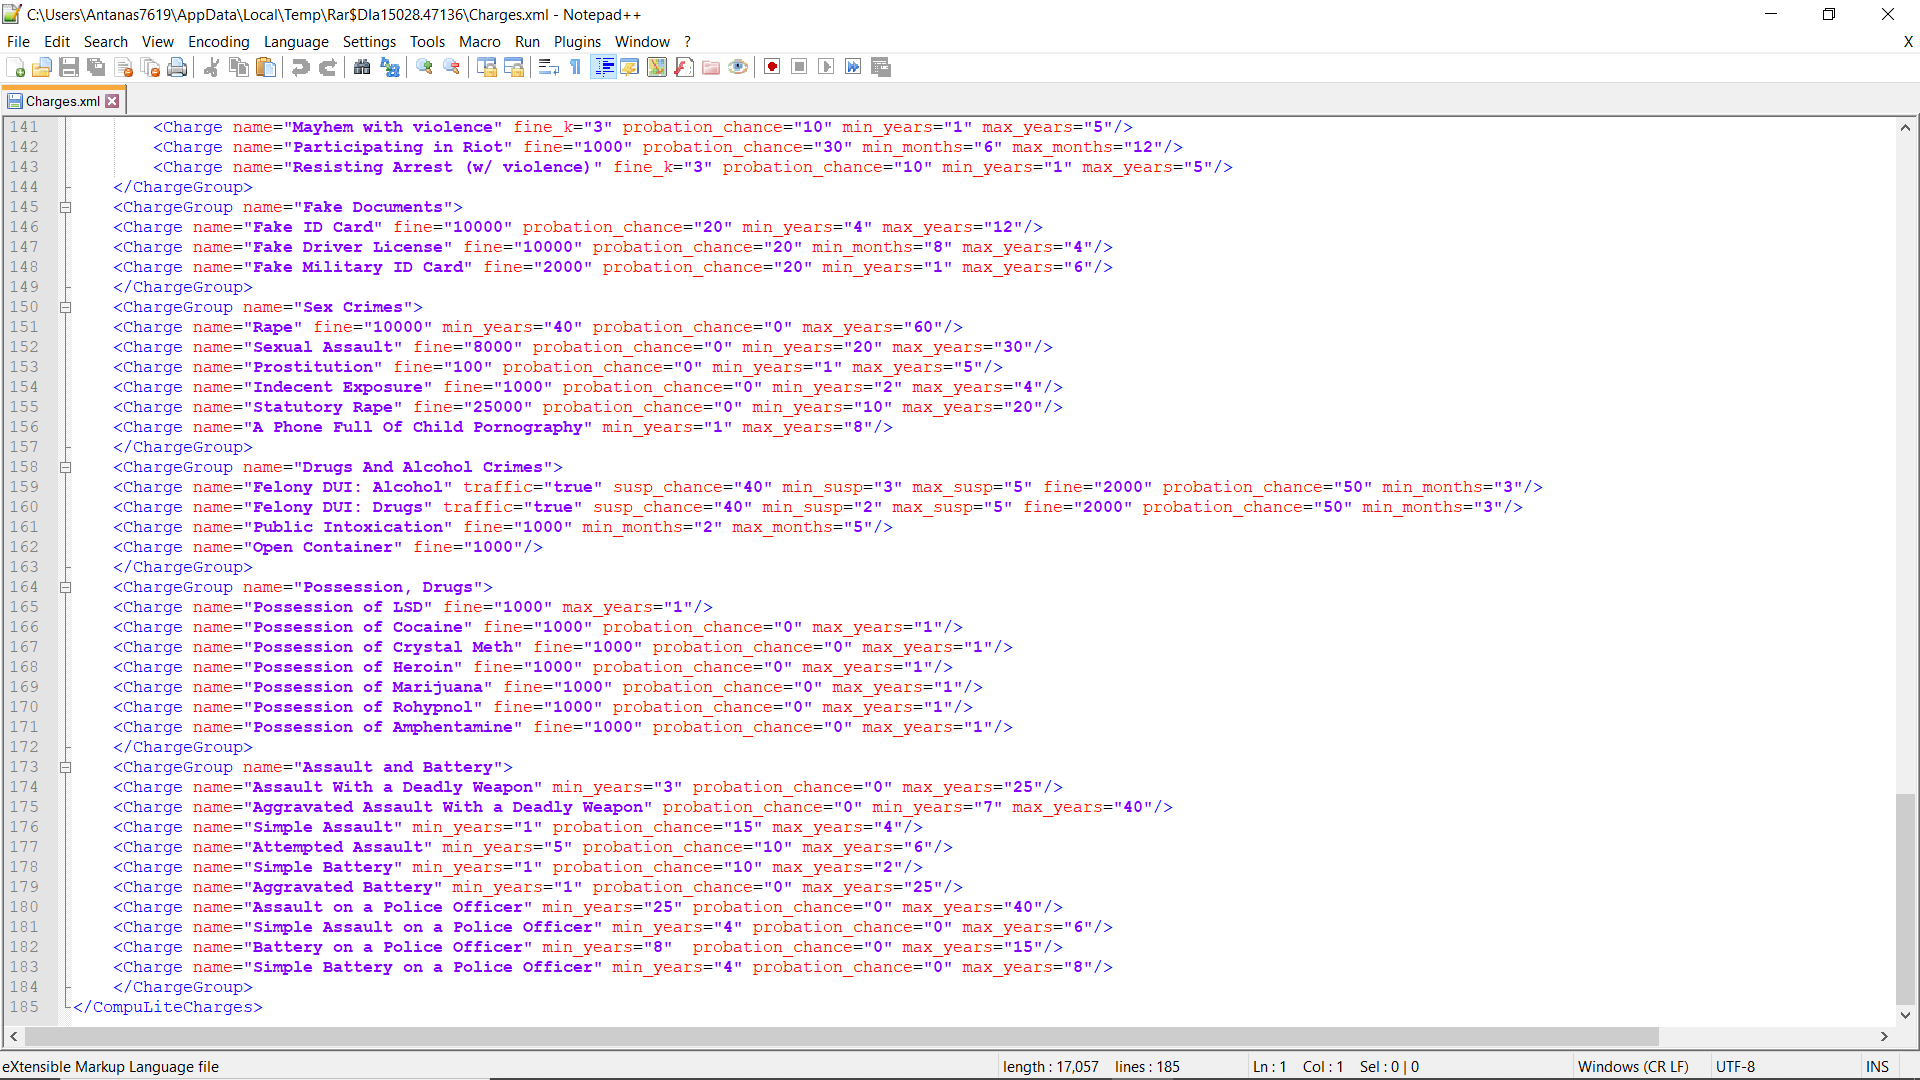Image resolution: width=1920 pixels, height=1080 pixels.
Task: Toggle the Word Wrap toolbar button
Action: click(548, 67)
